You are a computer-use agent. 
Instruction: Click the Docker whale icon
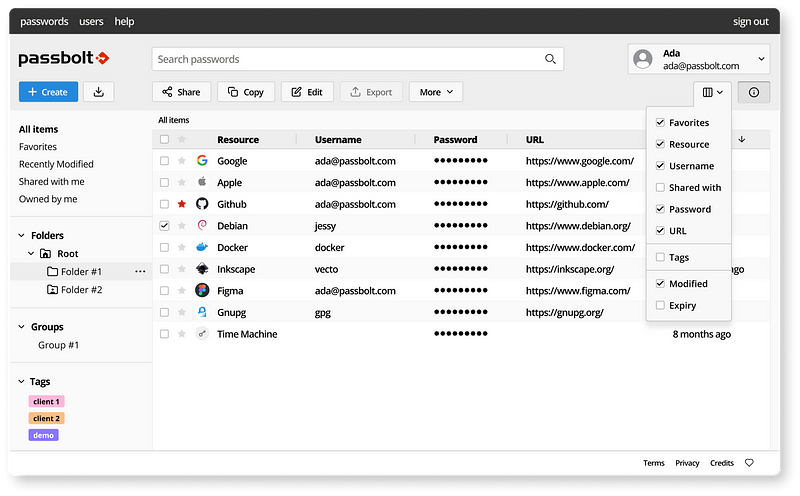coord(202,247)
